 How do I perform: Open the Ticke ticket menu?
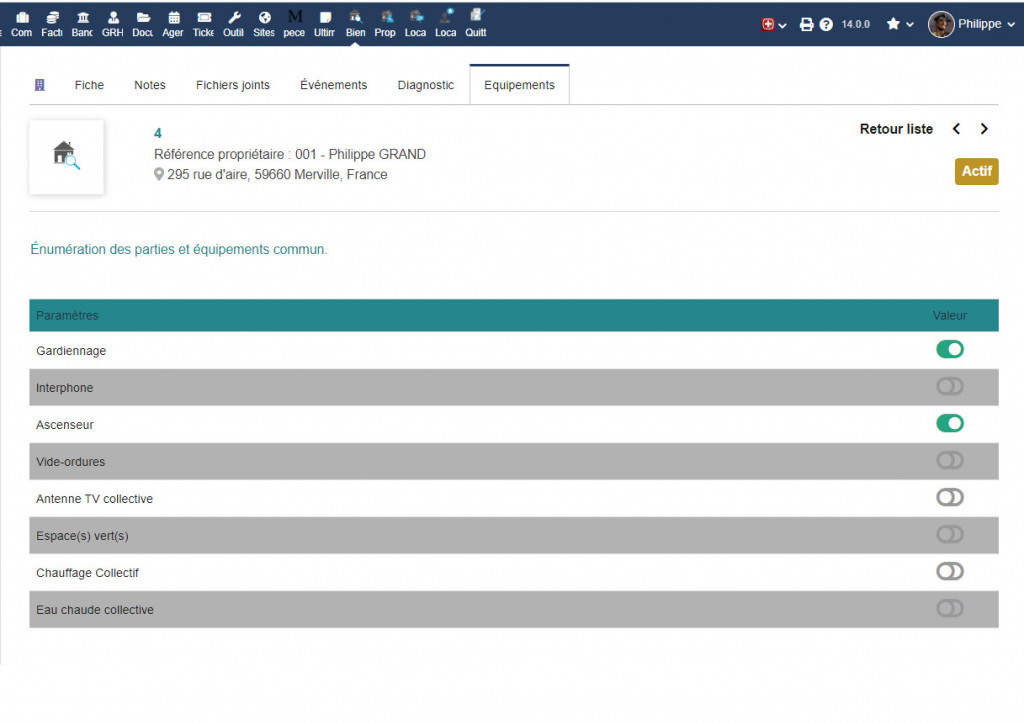(x=203, y=24)
